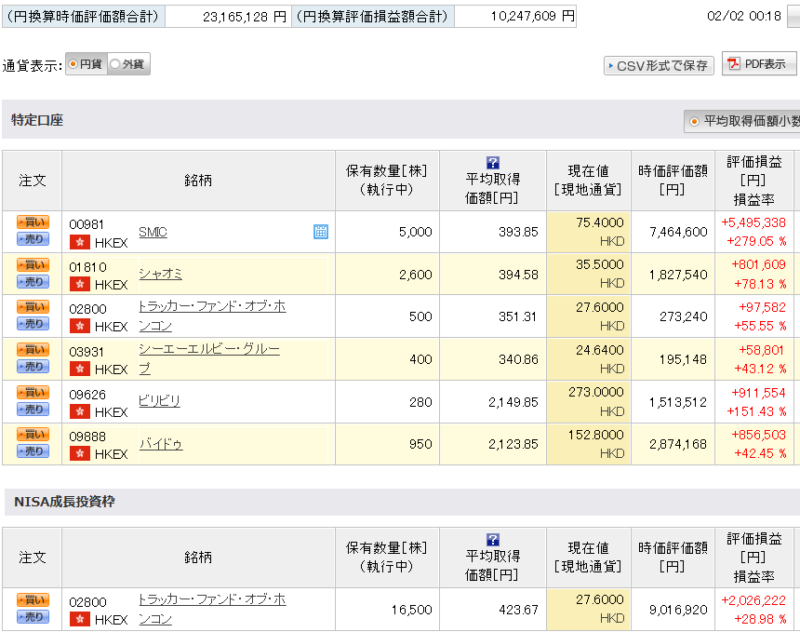Click help icon above 平均取得価額 in 特定口座 table

point(492,163)
